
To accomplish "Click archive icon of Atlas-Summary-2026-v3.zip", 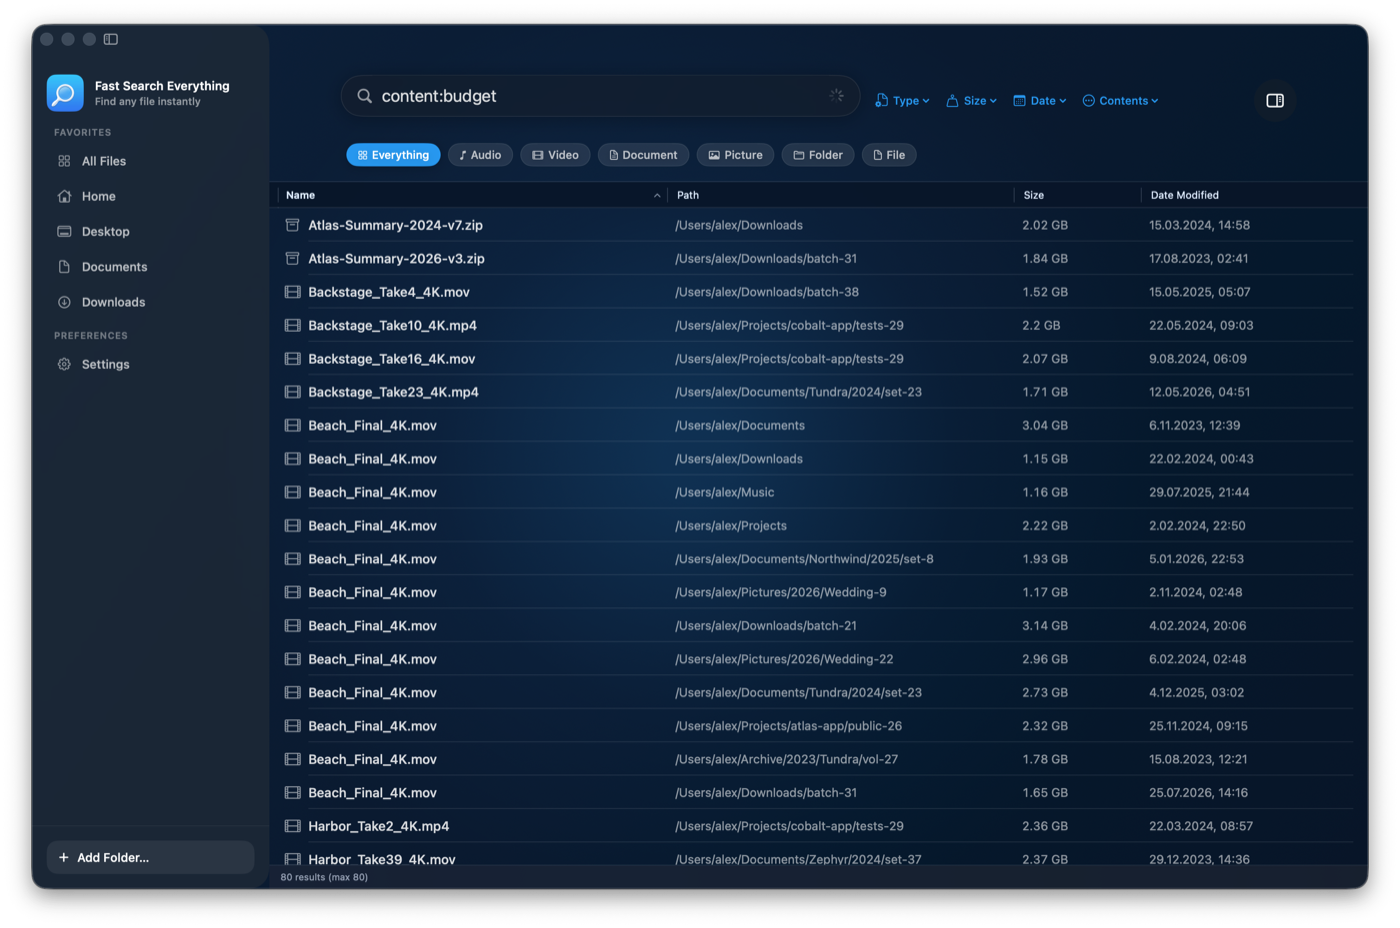I will (x=292, y=258).
